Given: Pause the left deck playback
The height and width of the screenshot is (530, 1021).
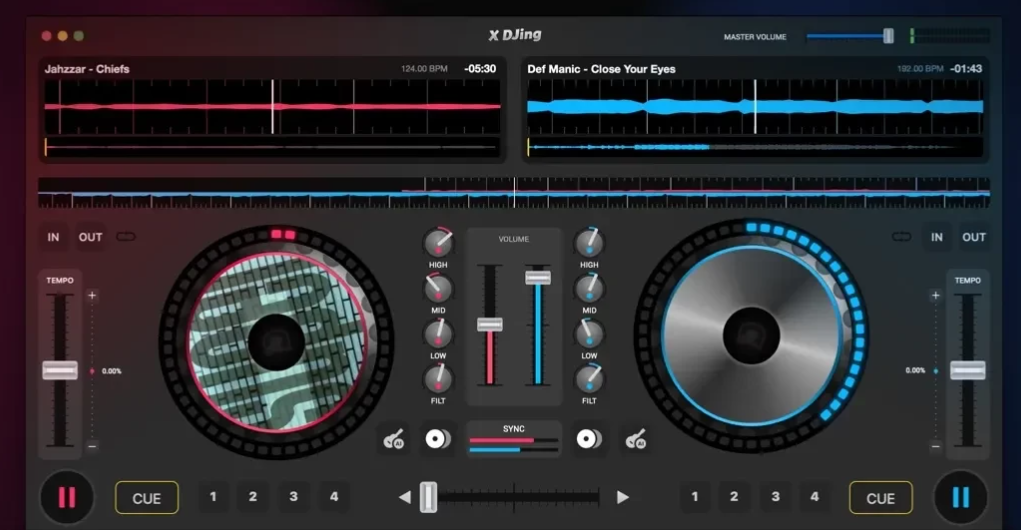Looking at the screenshot, I should [66, 497].
